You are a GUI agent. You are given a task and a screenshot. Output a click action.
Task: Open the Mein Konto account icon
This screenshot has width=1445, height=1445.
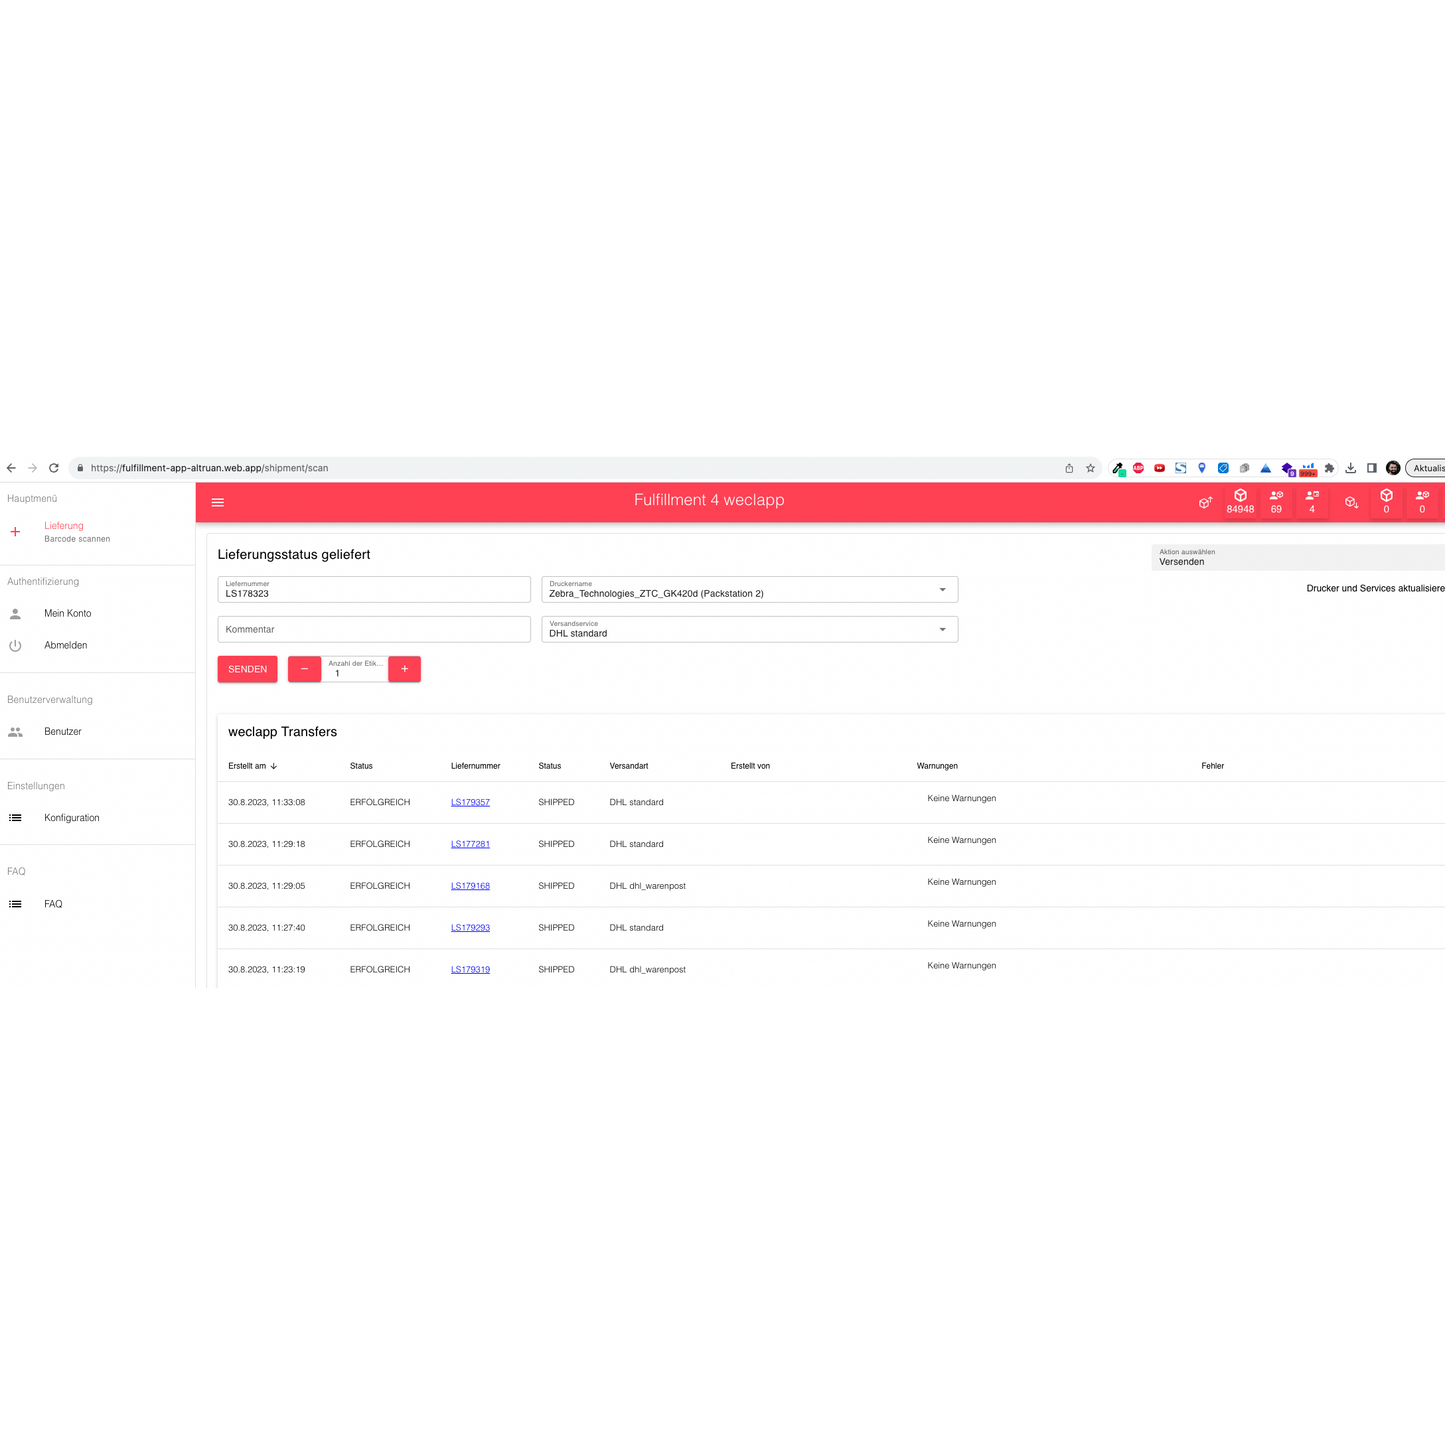[x=15, y=613]
